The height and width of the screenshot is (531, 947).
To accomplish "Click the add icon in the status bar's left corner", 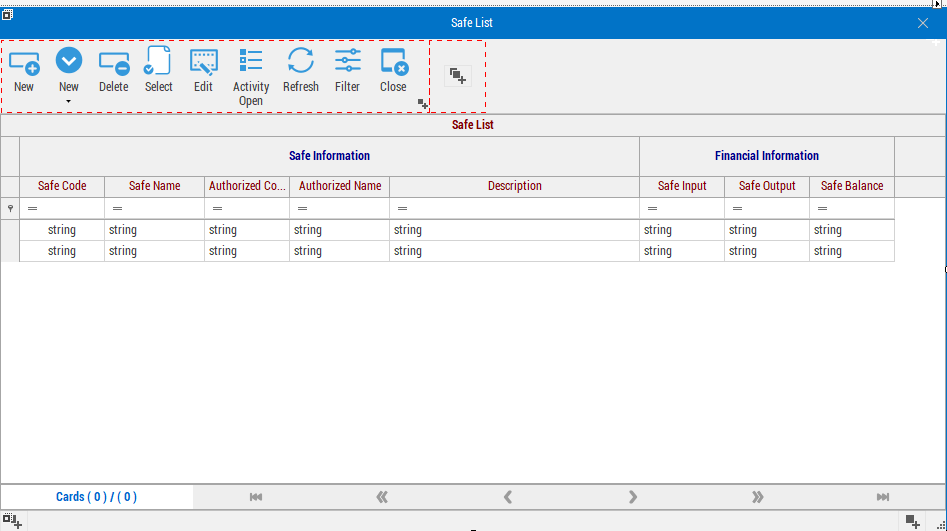I will [12, 521].
